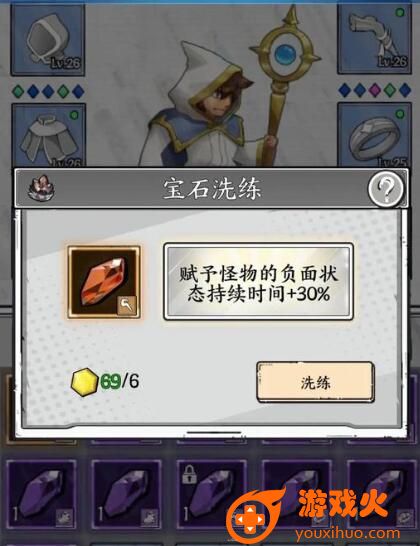
Task: Click the 宝石洗练 title bar
Action: (x=211, y=189)
